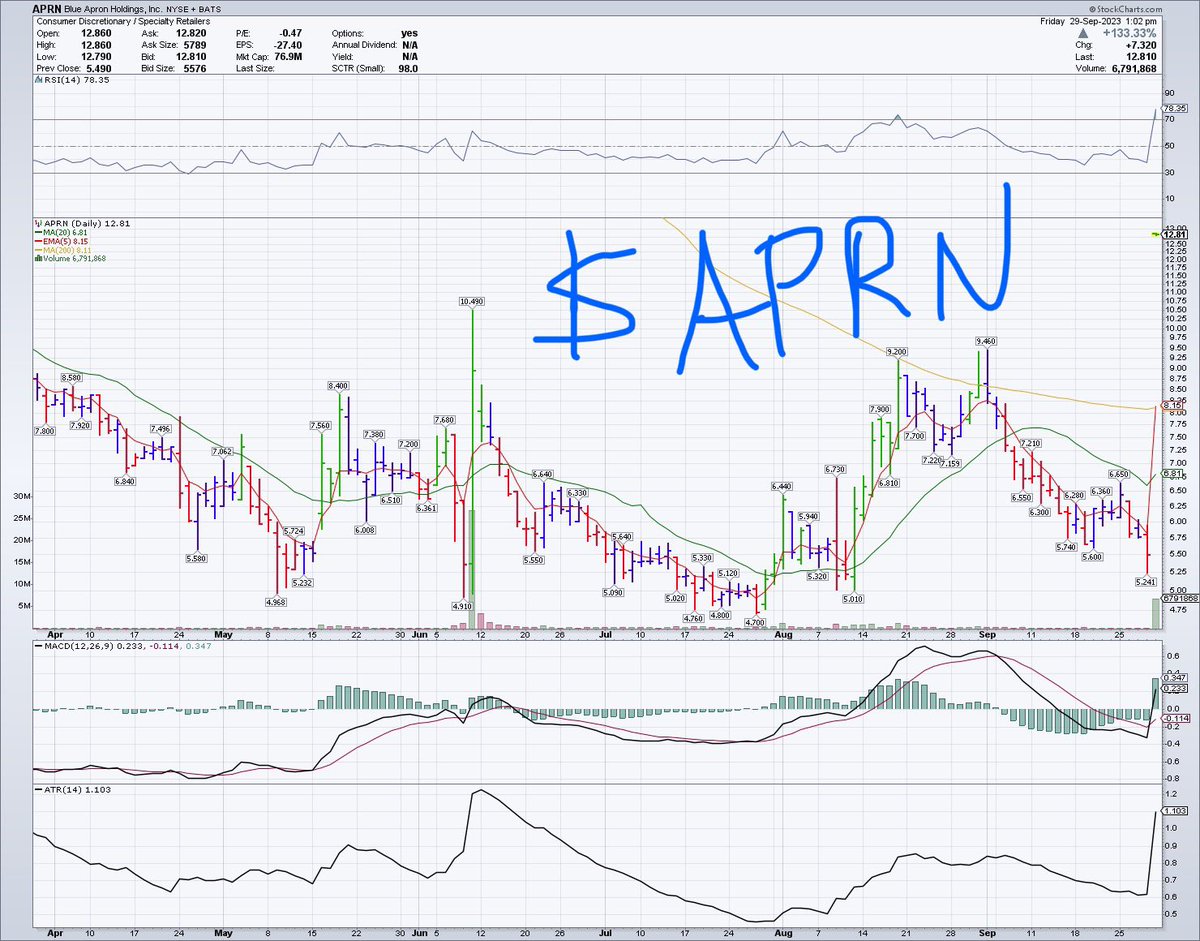Image resolution: width=1200 pixels, height=941 pixels.
Task: Click the 78.35 RSI axis value tag
Action: pos(1173,108)
